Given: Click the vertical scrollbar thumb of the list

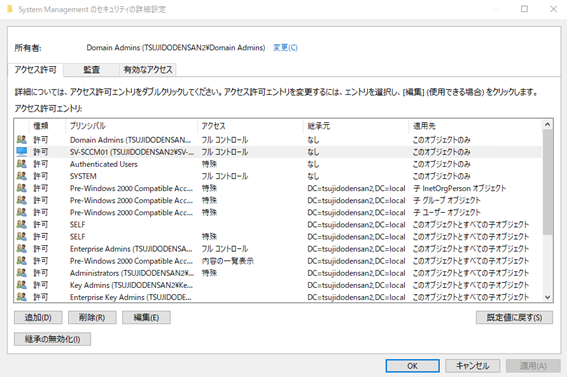Looking at the screenshot, I should click(x=547, y=183).
